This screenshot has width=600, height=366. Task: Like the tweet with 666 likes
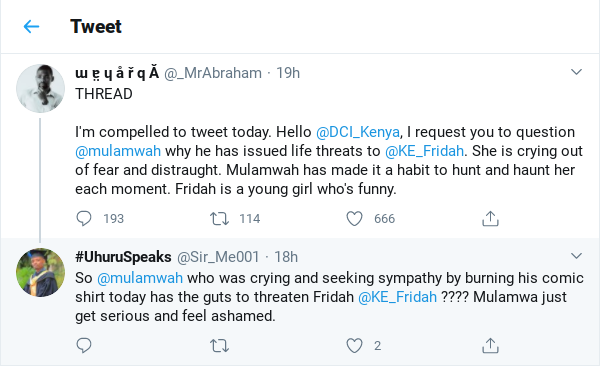[354, 219]
